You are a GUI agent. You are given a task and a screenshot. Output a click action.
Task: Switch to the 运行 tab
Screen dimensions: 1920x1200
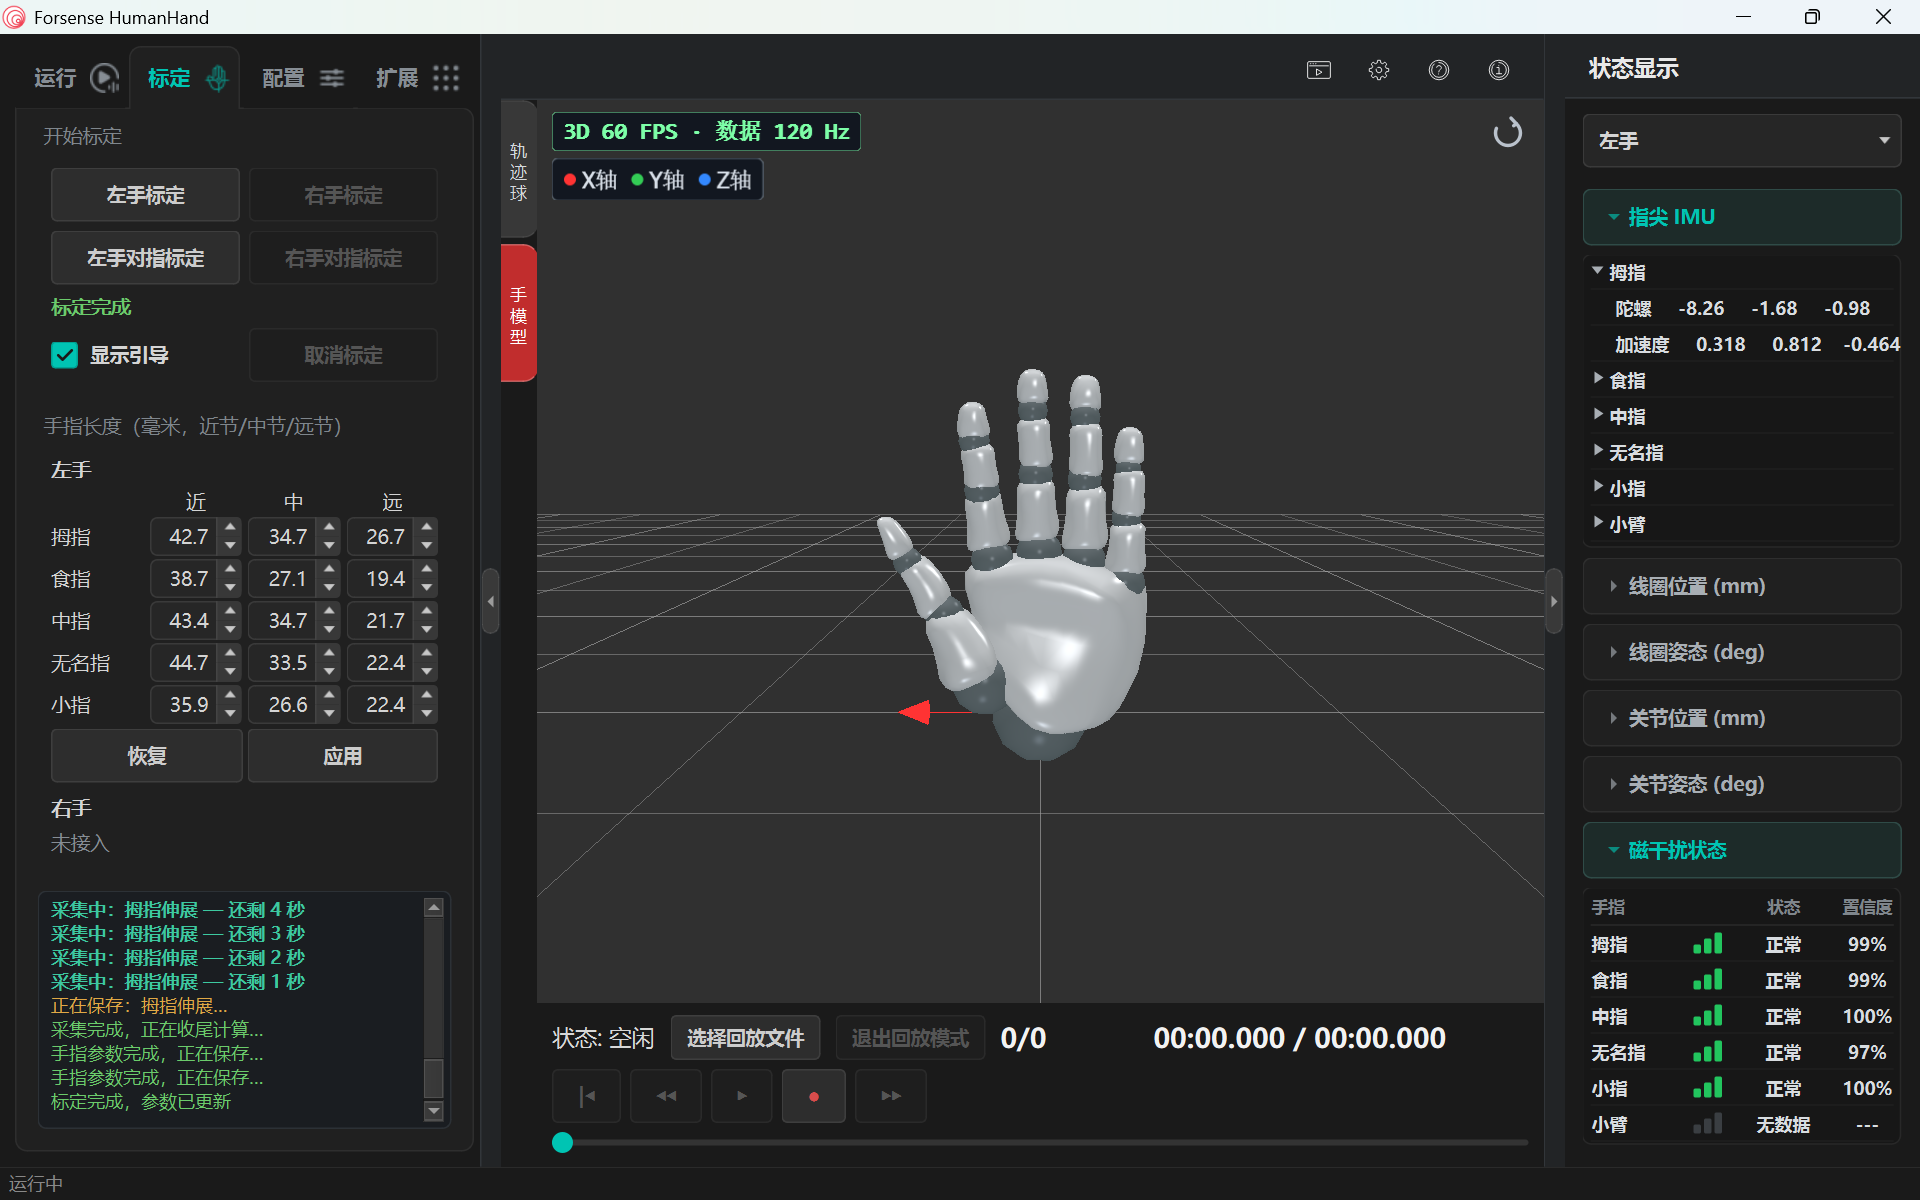point(76,78)
